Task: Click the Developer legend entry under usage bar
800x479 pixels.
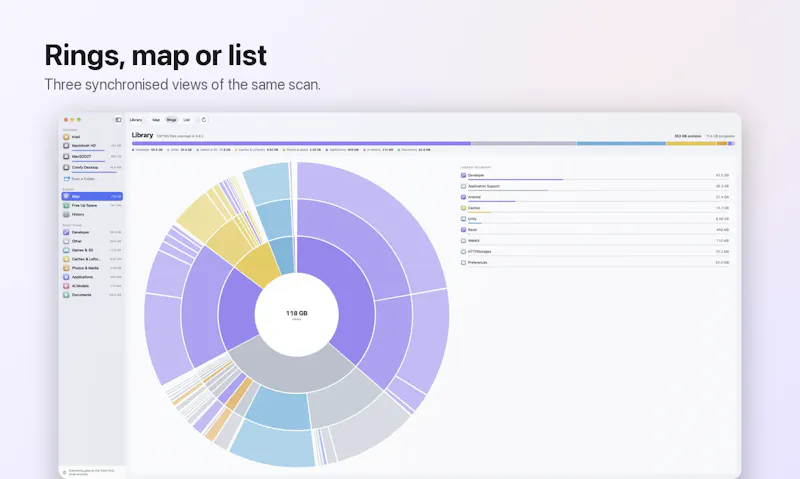Action: click(147, 150)
